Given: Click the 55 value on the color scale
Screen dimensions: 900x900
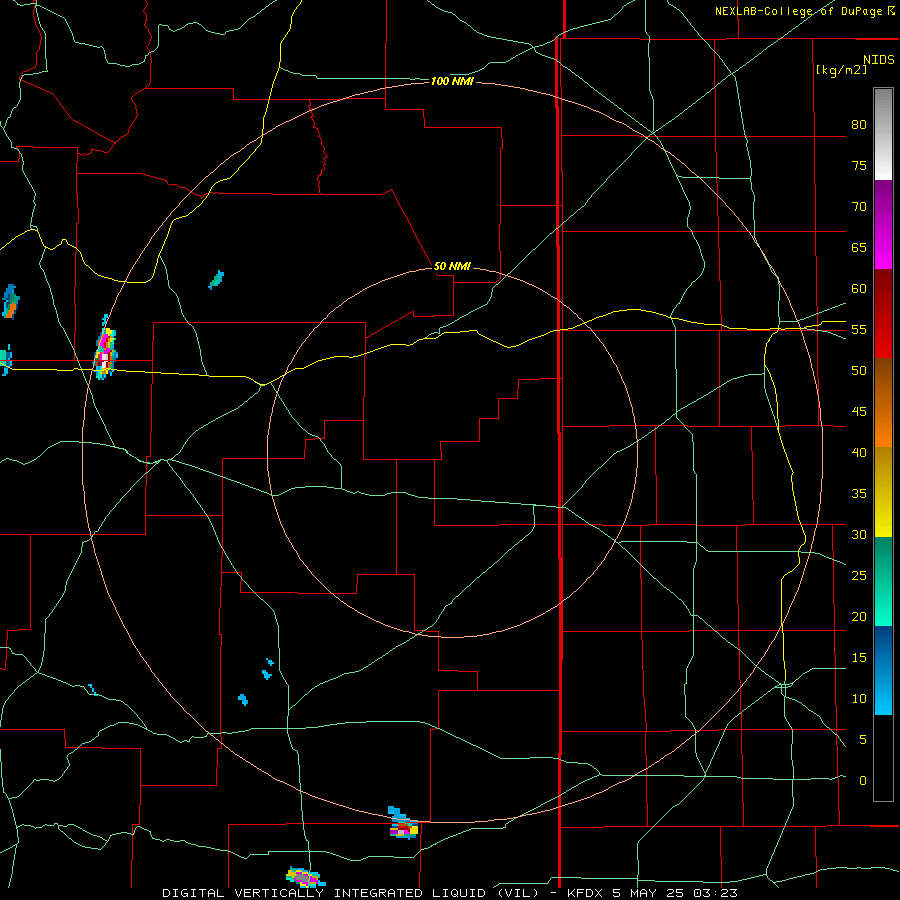Looking at the screenshot, I should [x=859, y=329].
